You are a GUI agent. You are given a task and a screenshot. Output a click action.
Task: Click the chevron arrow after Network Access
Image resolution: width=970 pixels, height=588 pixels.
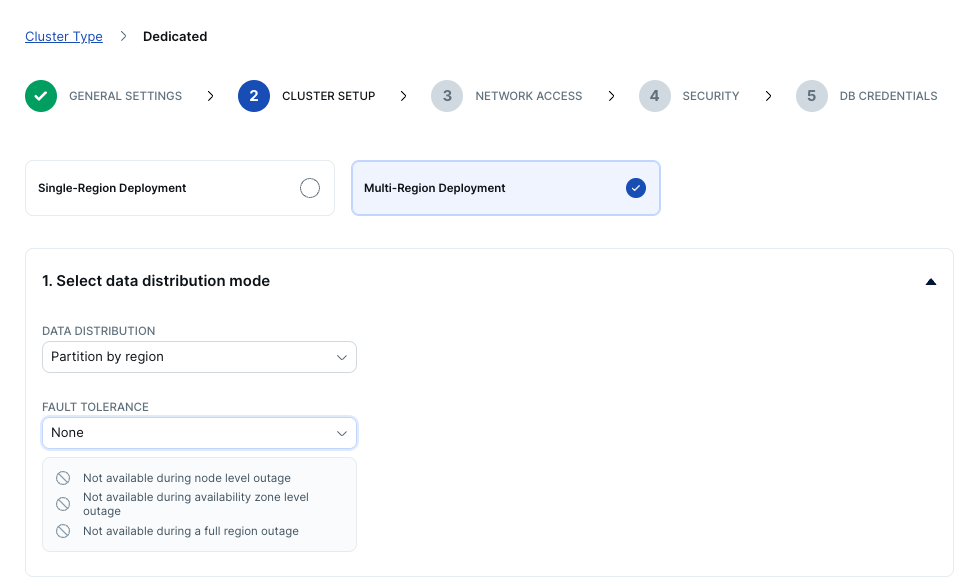[x=611, y=96]
